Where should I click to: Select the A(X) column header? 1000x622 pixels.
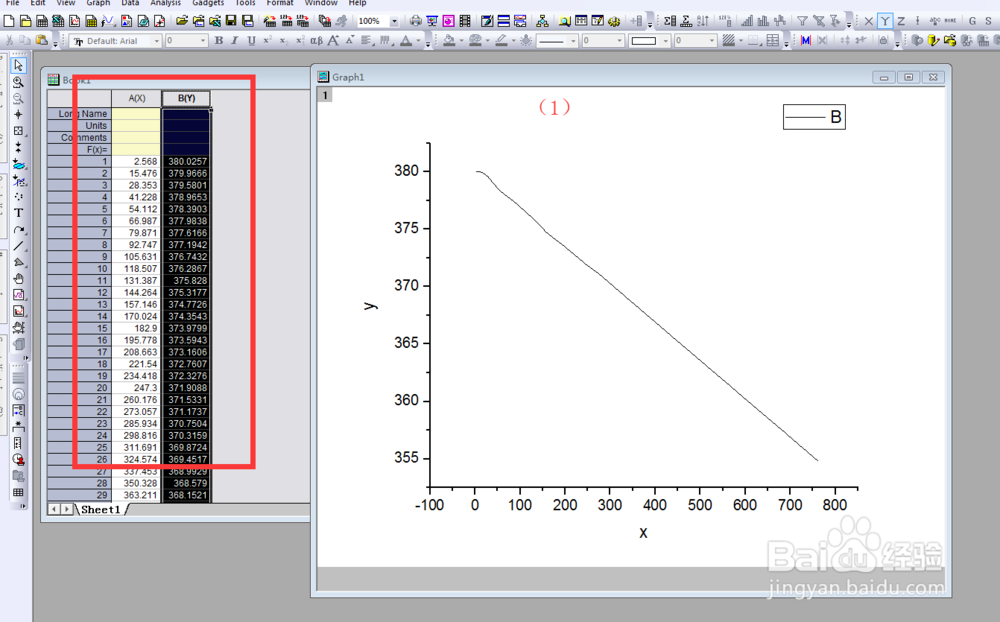(x=136, y=98)
